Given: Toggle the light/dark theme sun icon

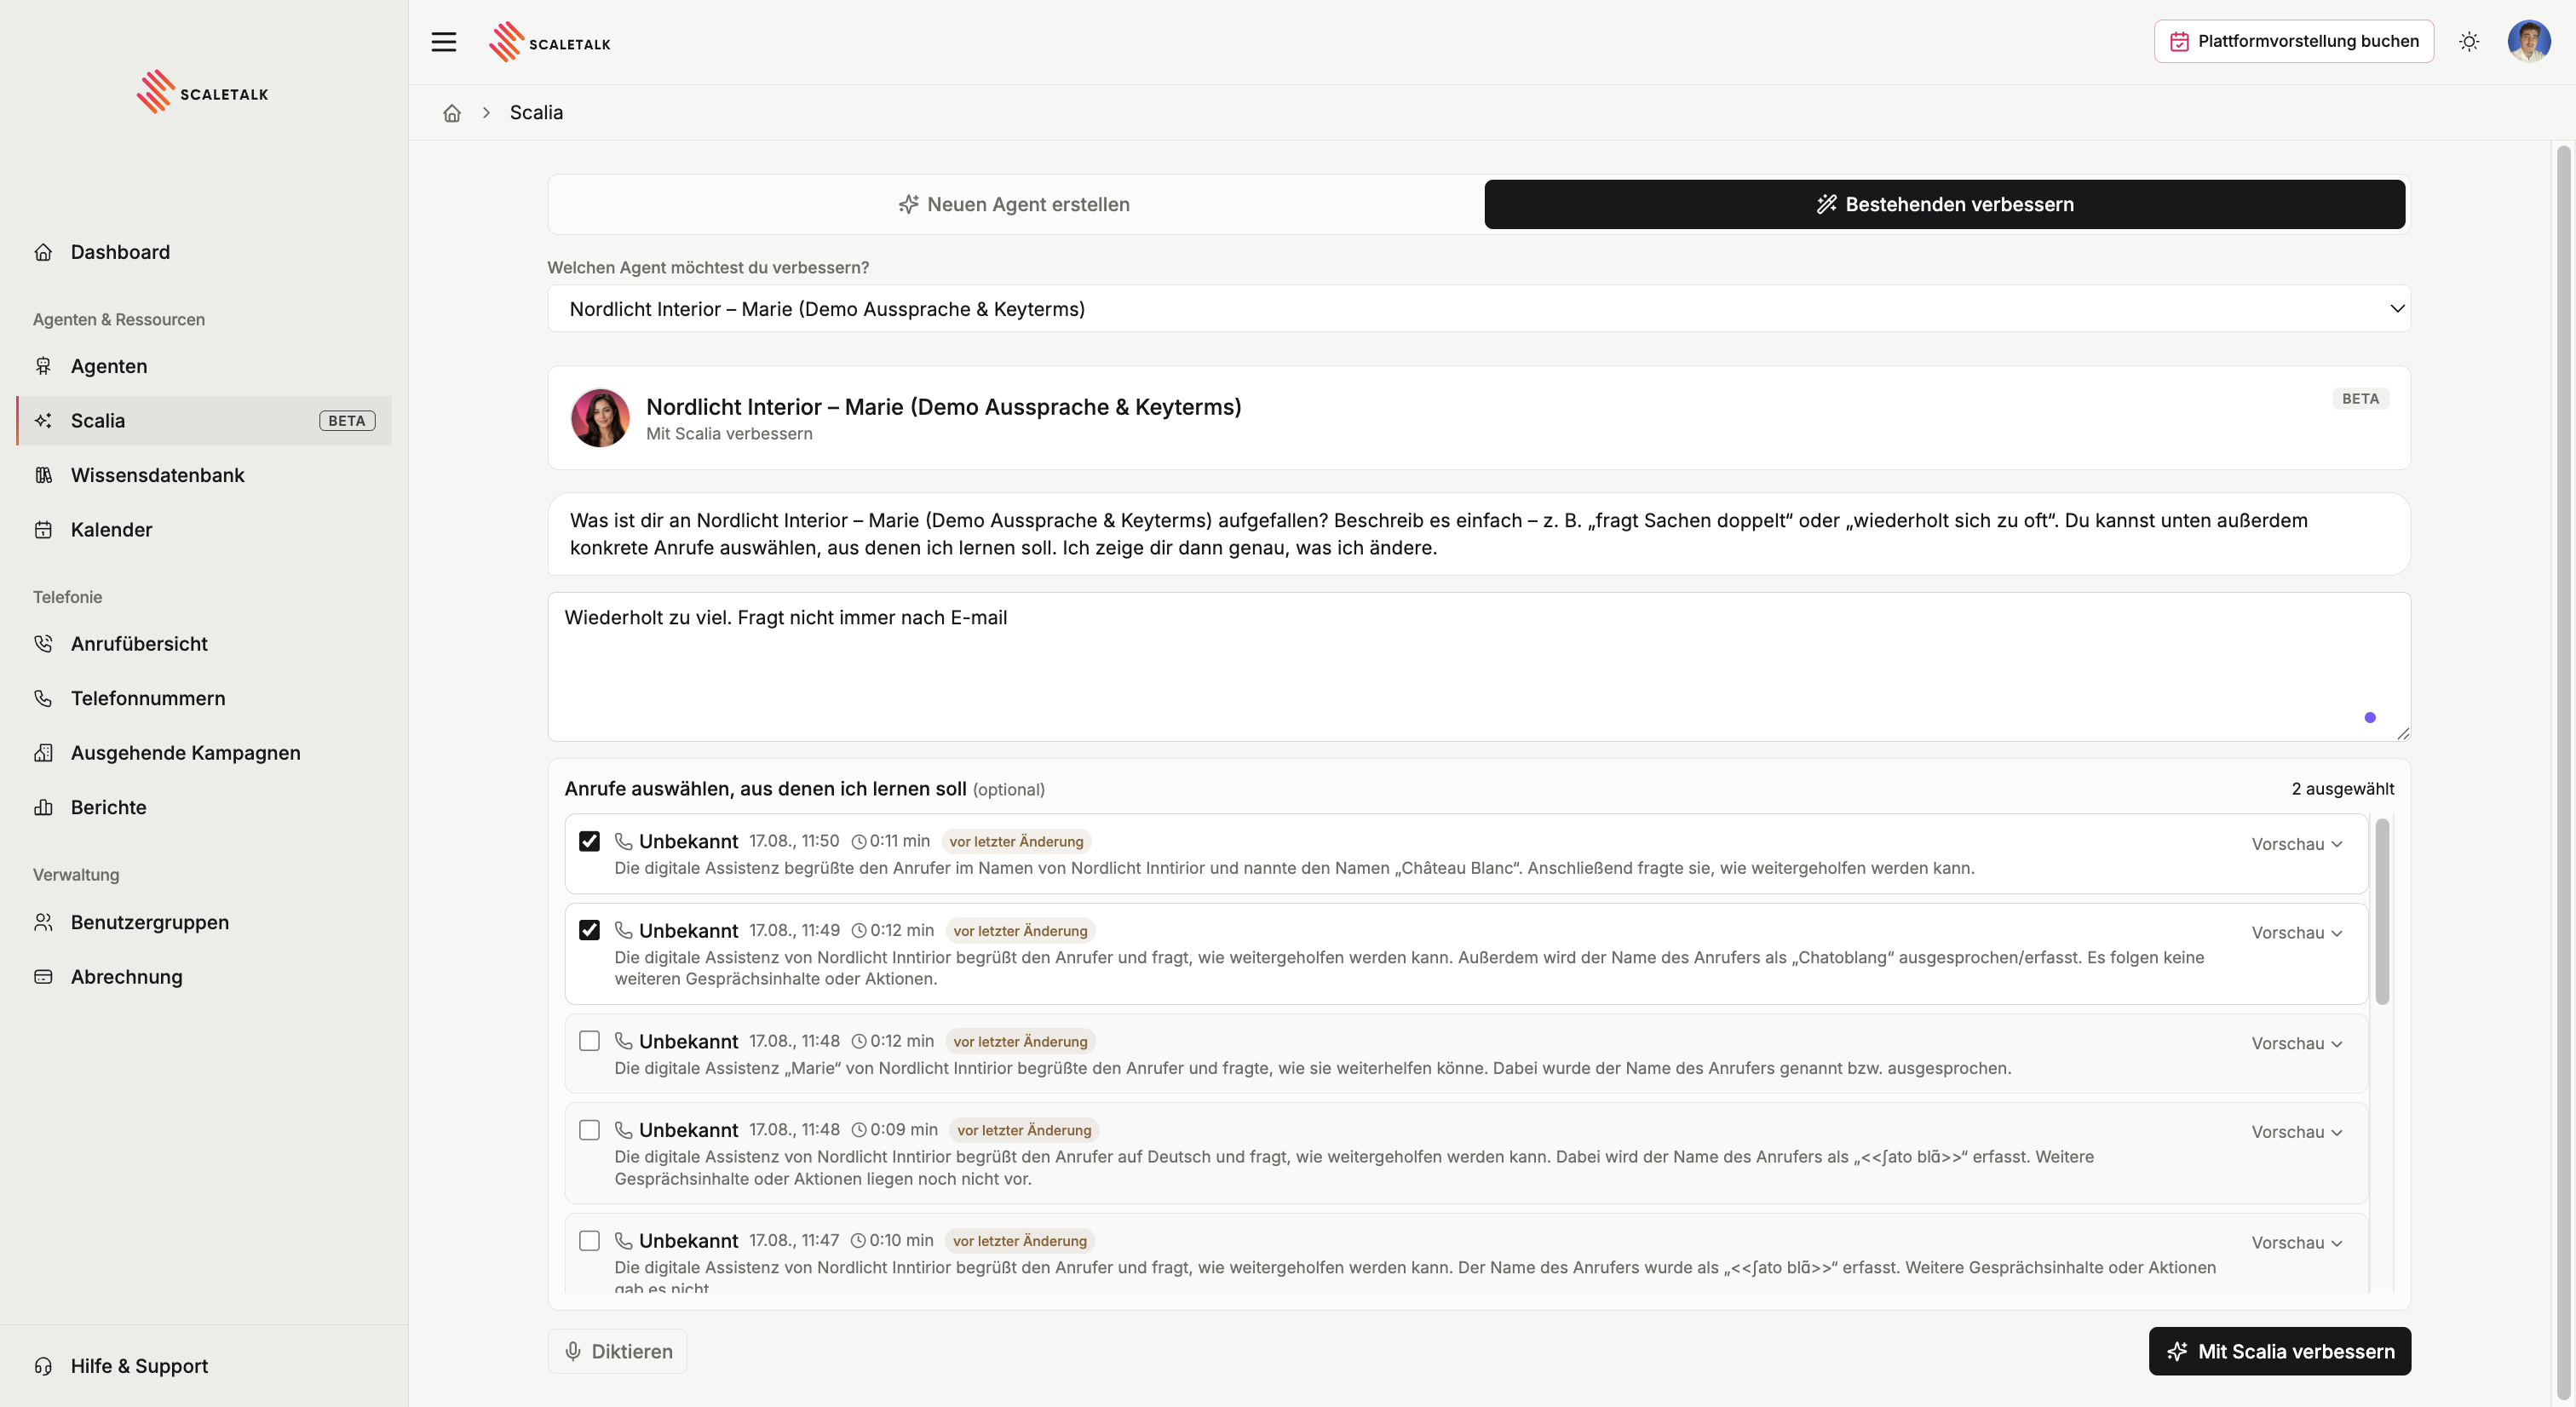Looking at the screenshot, I should [2469, 42].
